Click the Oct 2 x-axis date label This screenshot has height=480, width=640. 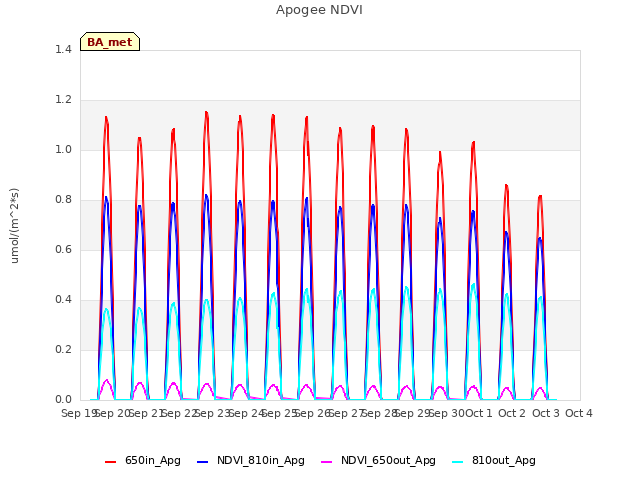[512, 413]
